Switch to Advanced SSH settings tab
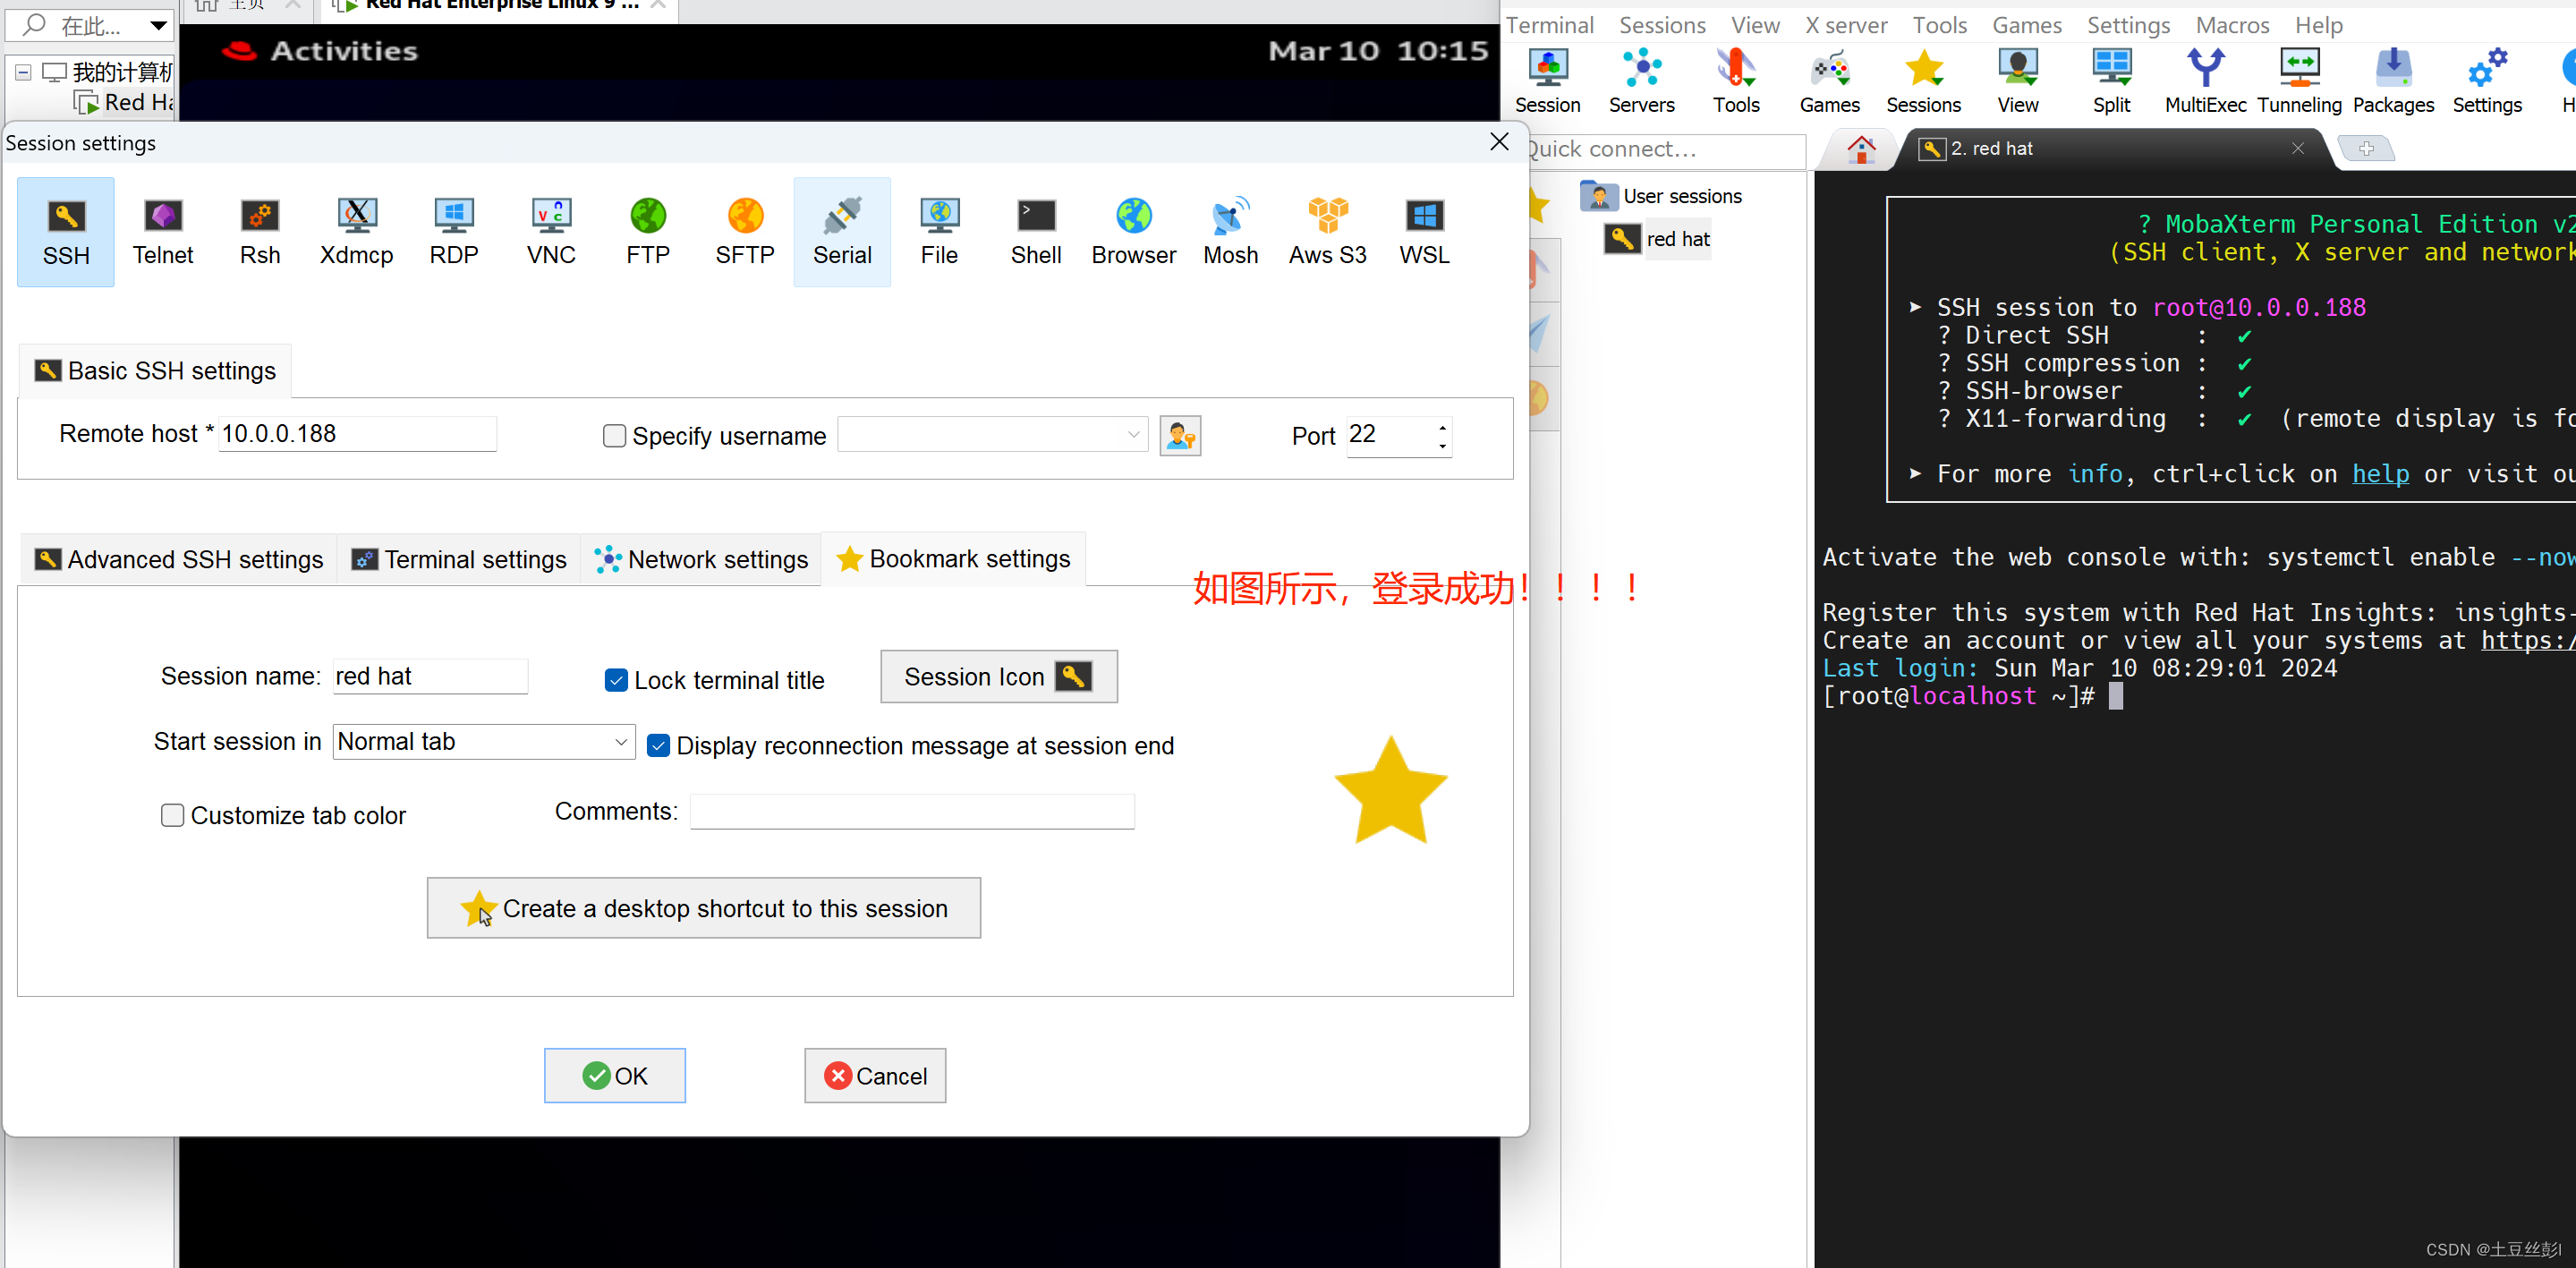Viewport: 2576px width, 1268px height. coord(180,560)
